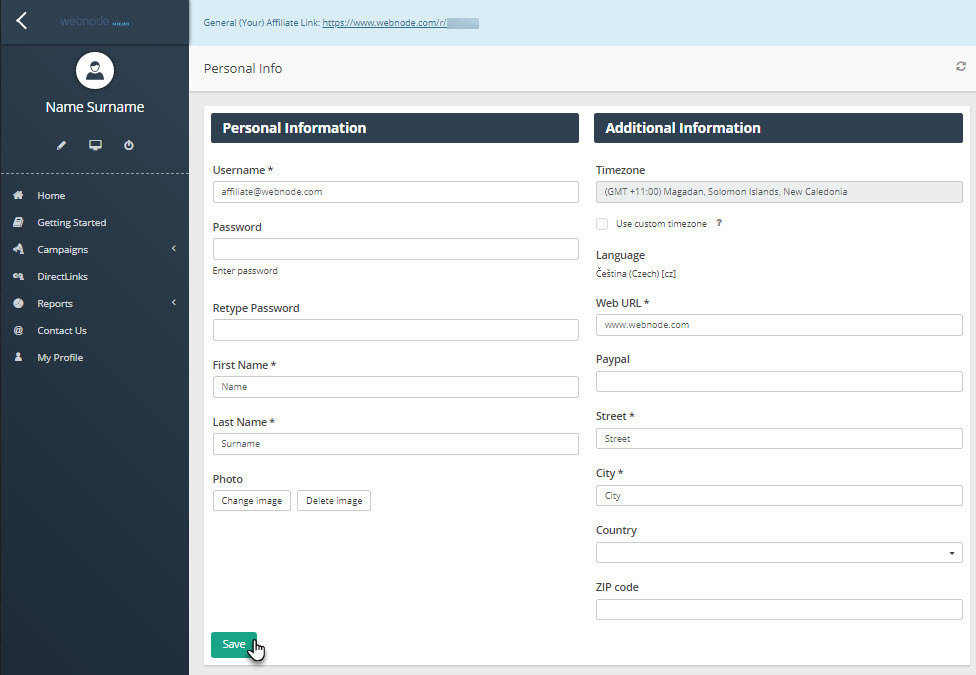Click the back arrow in sidebar header
This screenshot has width=976, height=675.
pyautogui.click(x=22, y=21)
